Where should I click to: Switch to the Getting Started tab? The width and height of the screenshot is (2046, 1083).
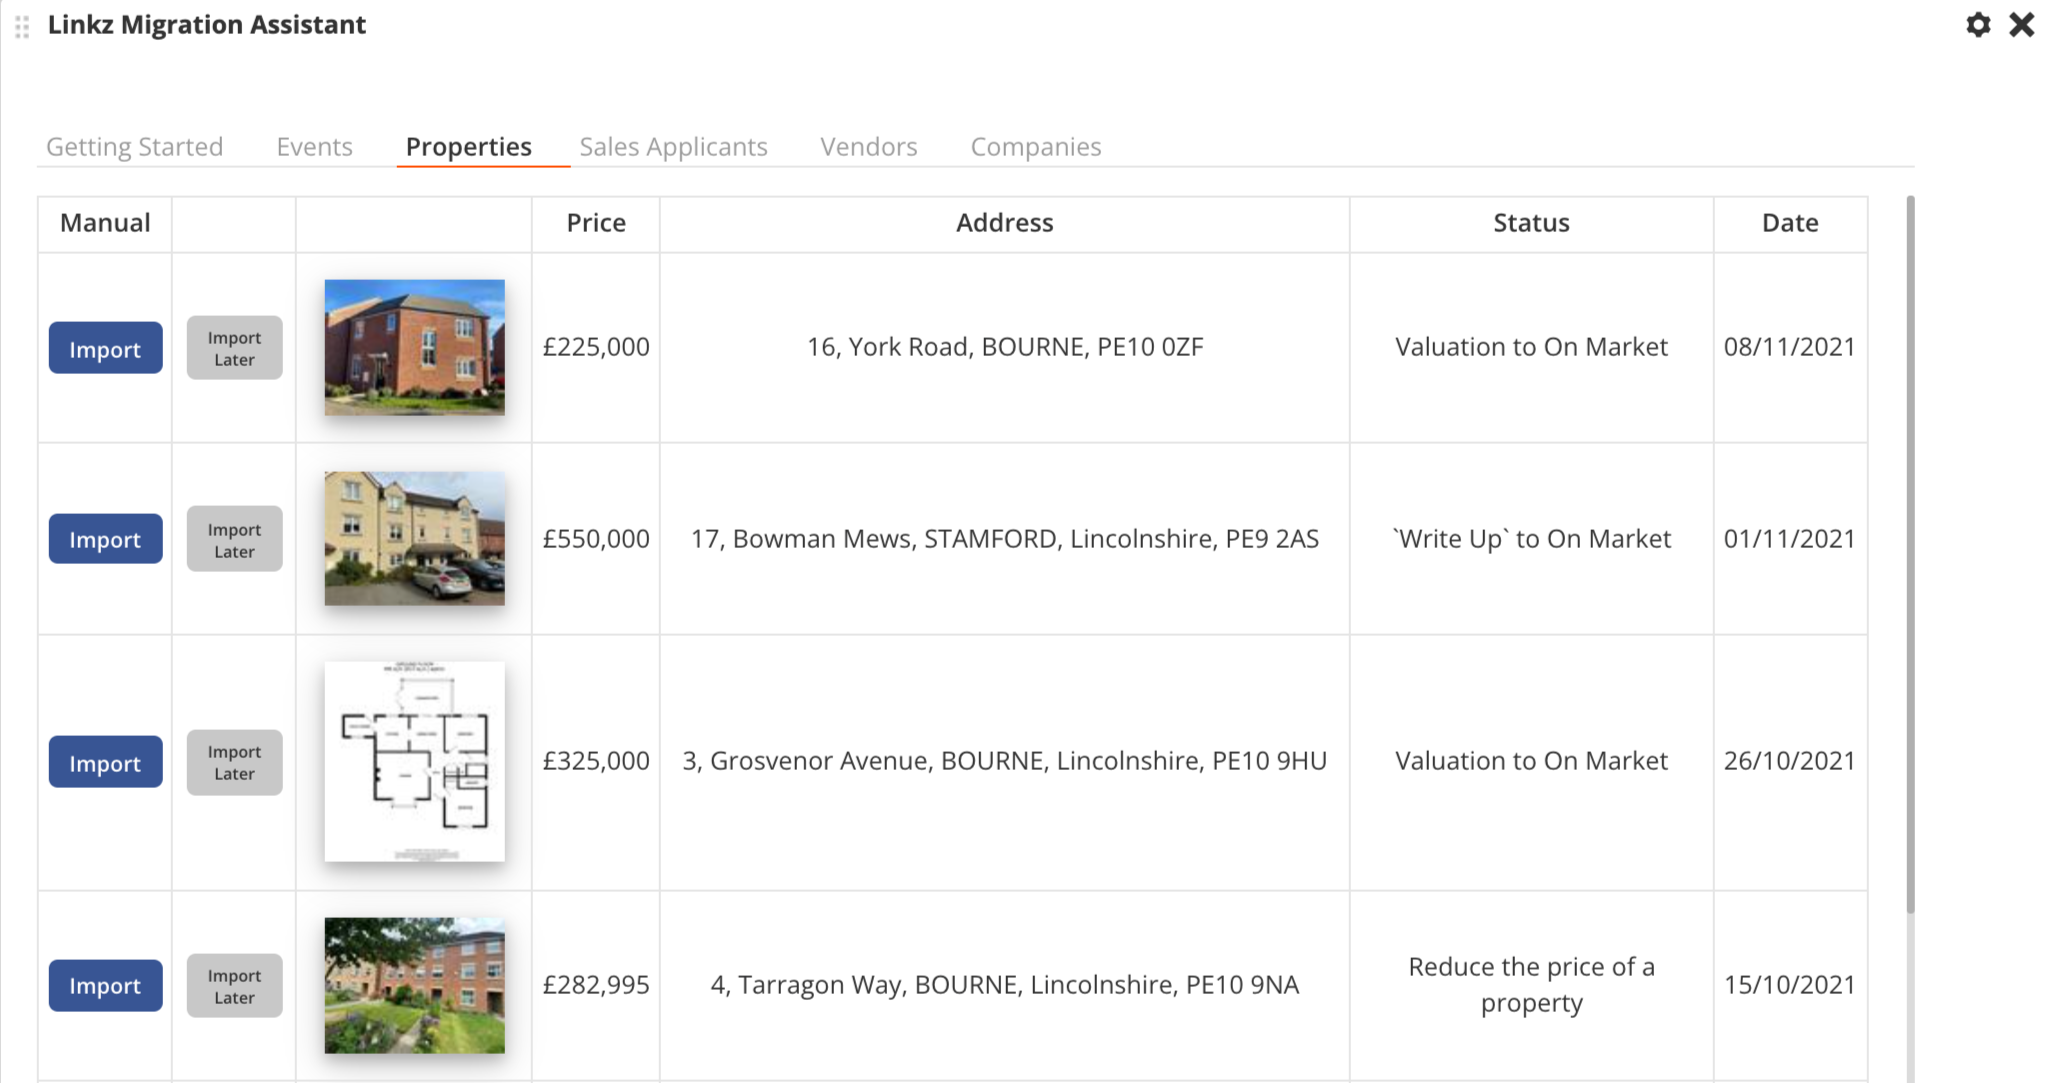pyautogui.click(x=134, y=147)
